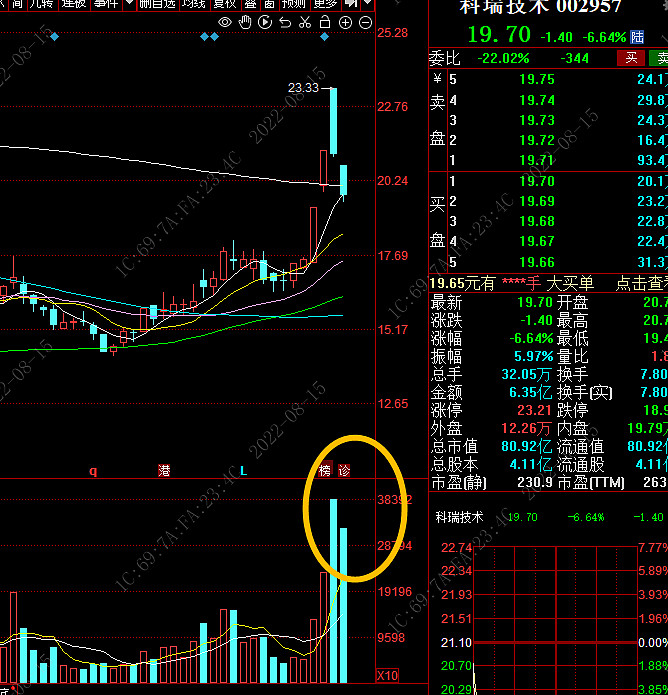
Task: Click the 预测 toolbar button
Action: (290, 4)
